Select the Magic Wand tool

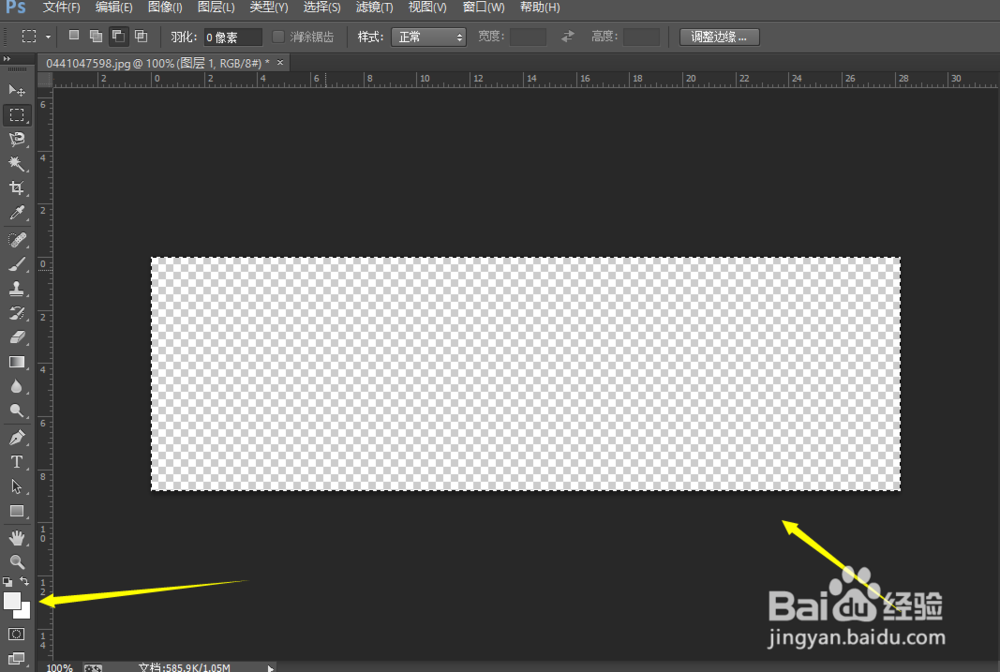(x=17, y=164)
